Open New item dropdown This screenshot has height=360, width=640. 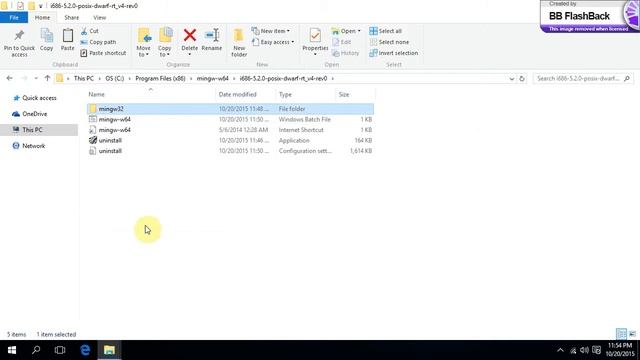[271, 31]
